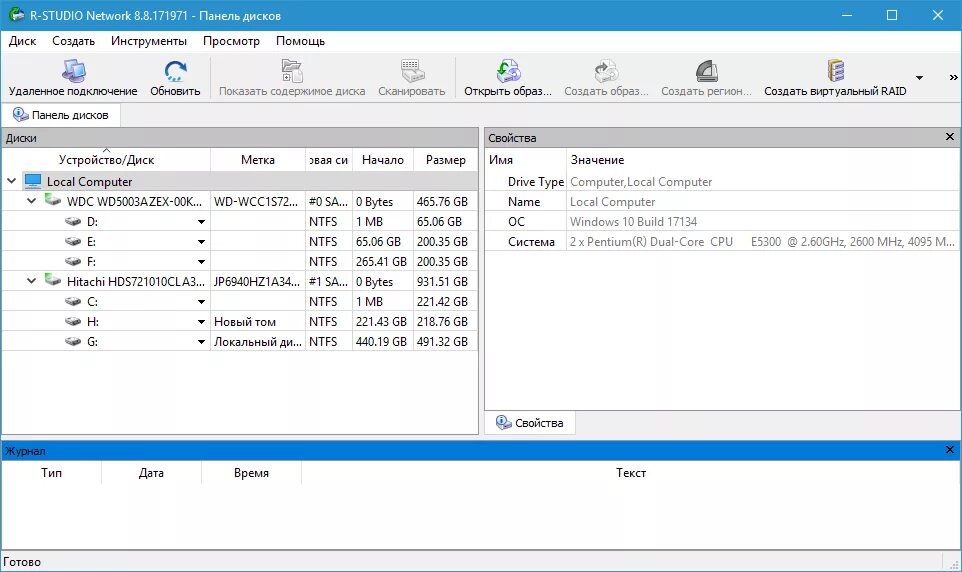
Task: Select the '465.76 GB' size cell
Action: pos(445,201)
